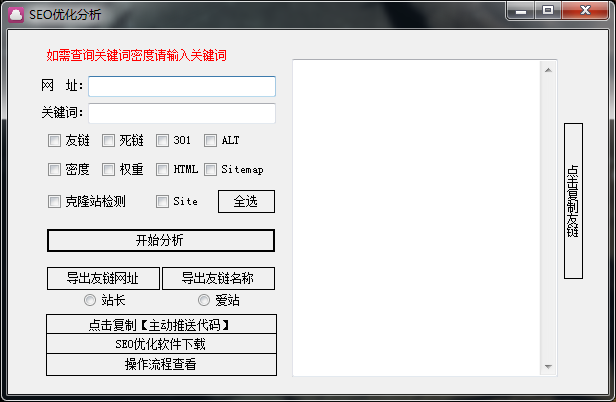Toggle the 克隆站检测 checkbox
This screenshot has height=402, width=616.
click(x=55, y=201)
